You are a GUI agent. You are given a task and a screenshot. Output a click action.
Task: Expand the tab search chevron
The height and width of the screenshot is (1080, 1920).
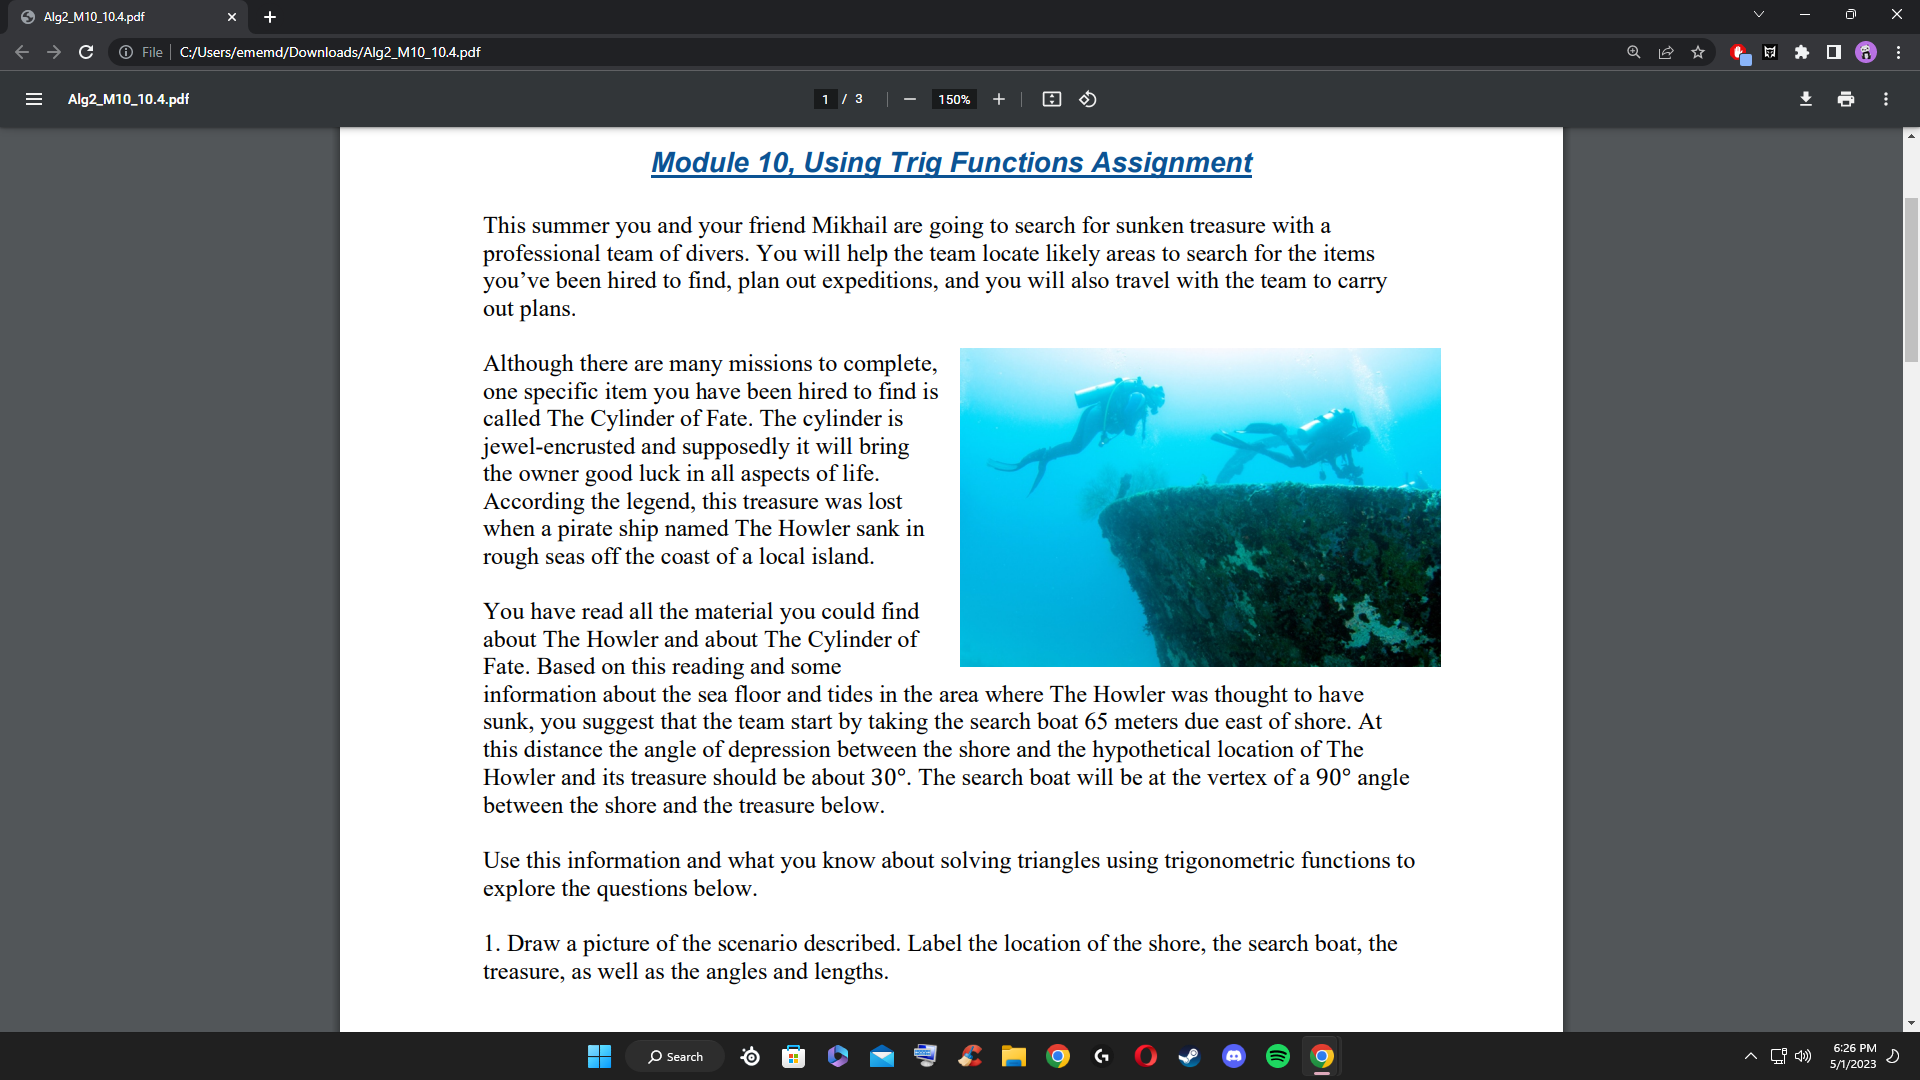[x=1758, y=15]
